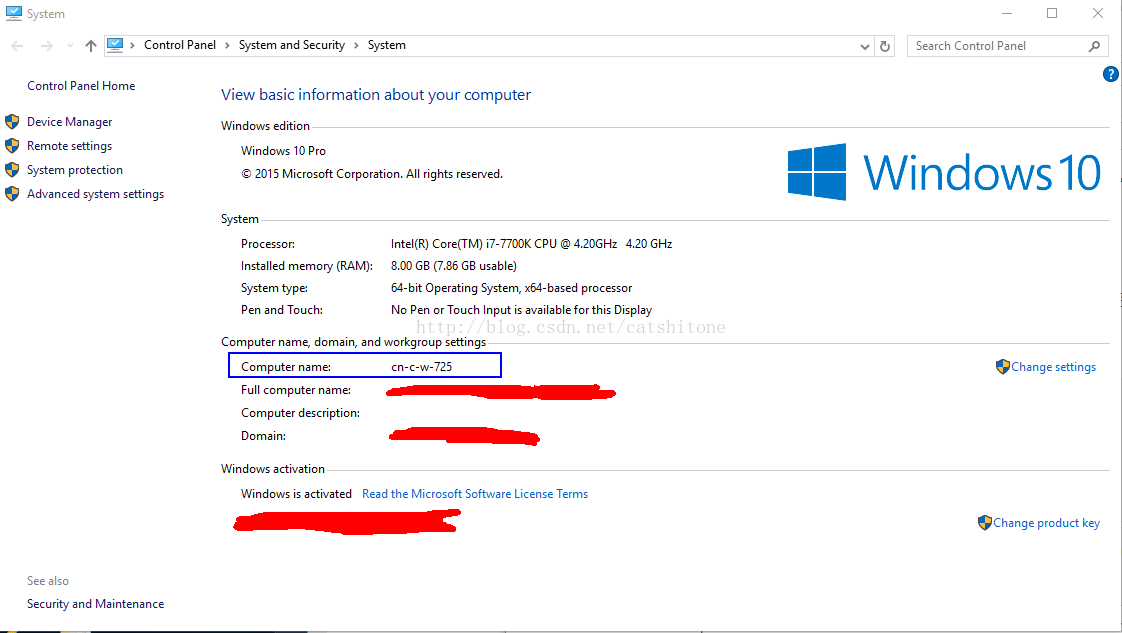The image size is (1122, 633).
Task: Open the blue Help question mark
Action: [1111, 74]
